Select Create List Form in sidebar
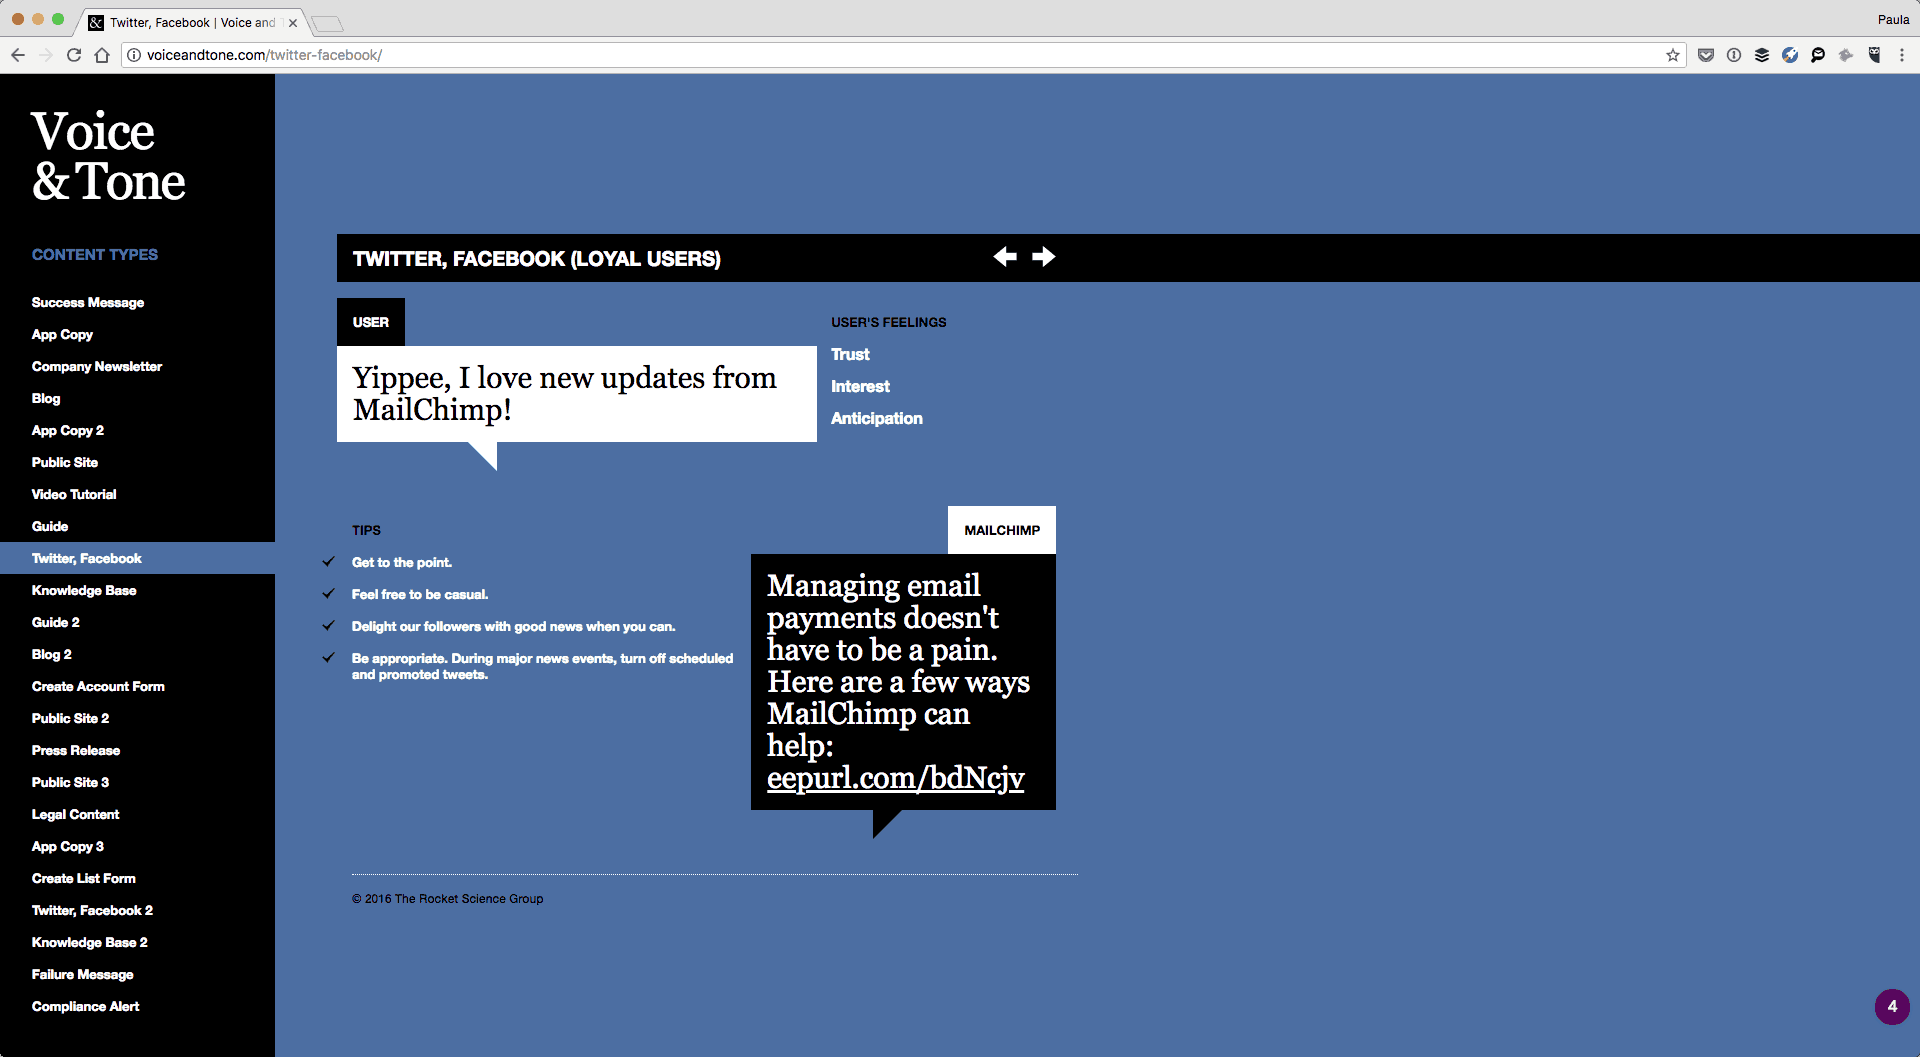Image resolution: width=1920 pixels, height=1057 pixels. 84,878
